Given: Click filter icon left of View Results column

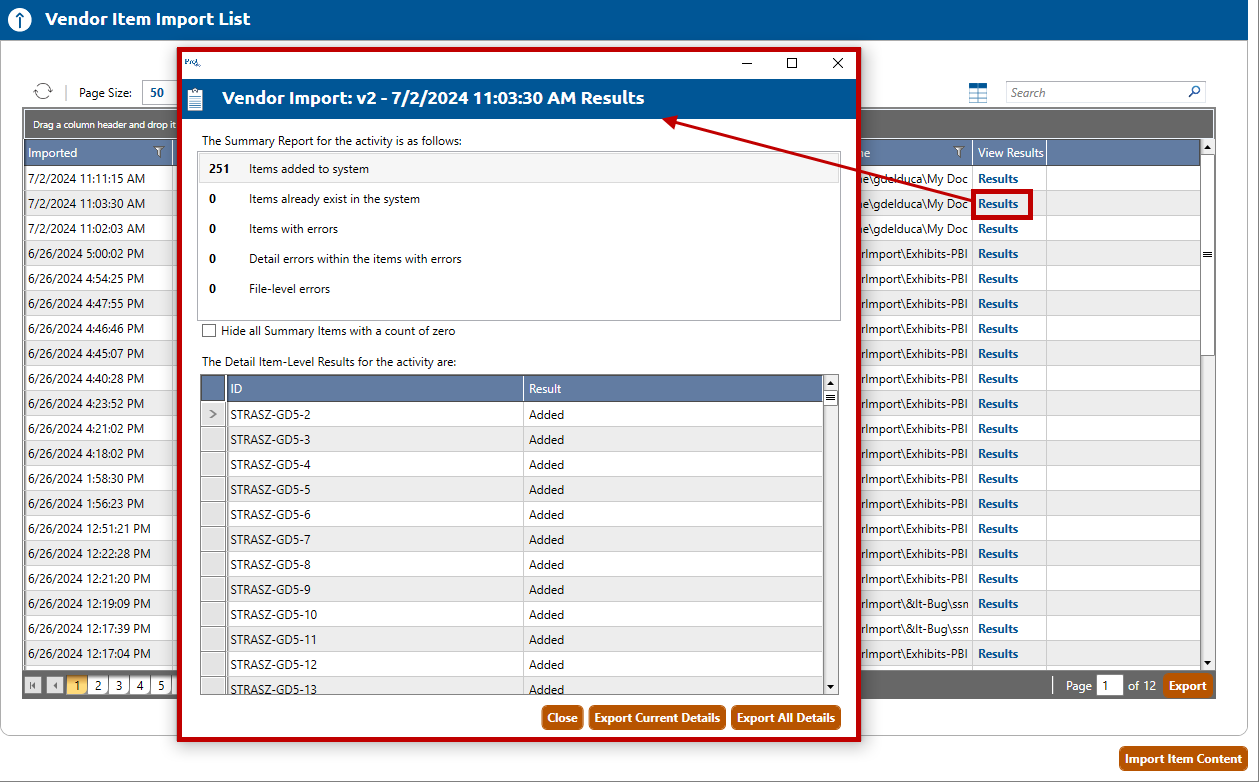Looking at the screenshot, I should pyautogui.click(x=958, y=153).
